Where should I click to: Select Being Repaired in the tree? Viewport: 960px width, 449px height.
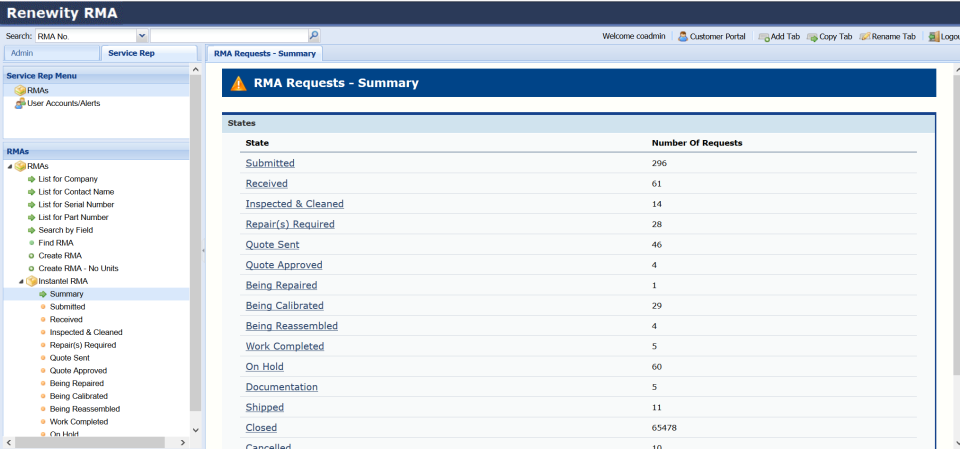pos(77,384)
